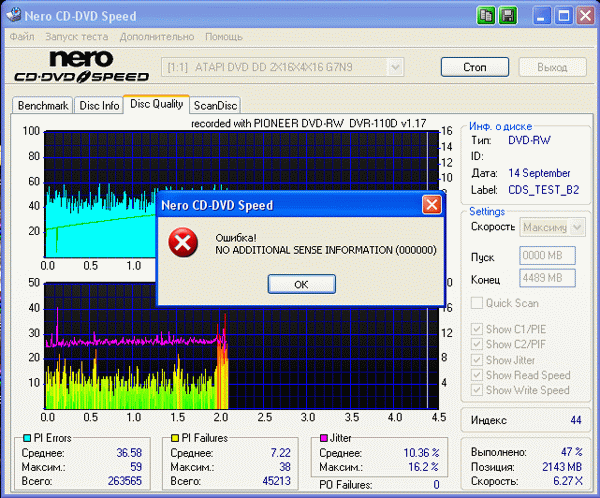Click the cyan PI Errors legend swatch
This screenshot has width=600, height=498.
click(27, 438)
